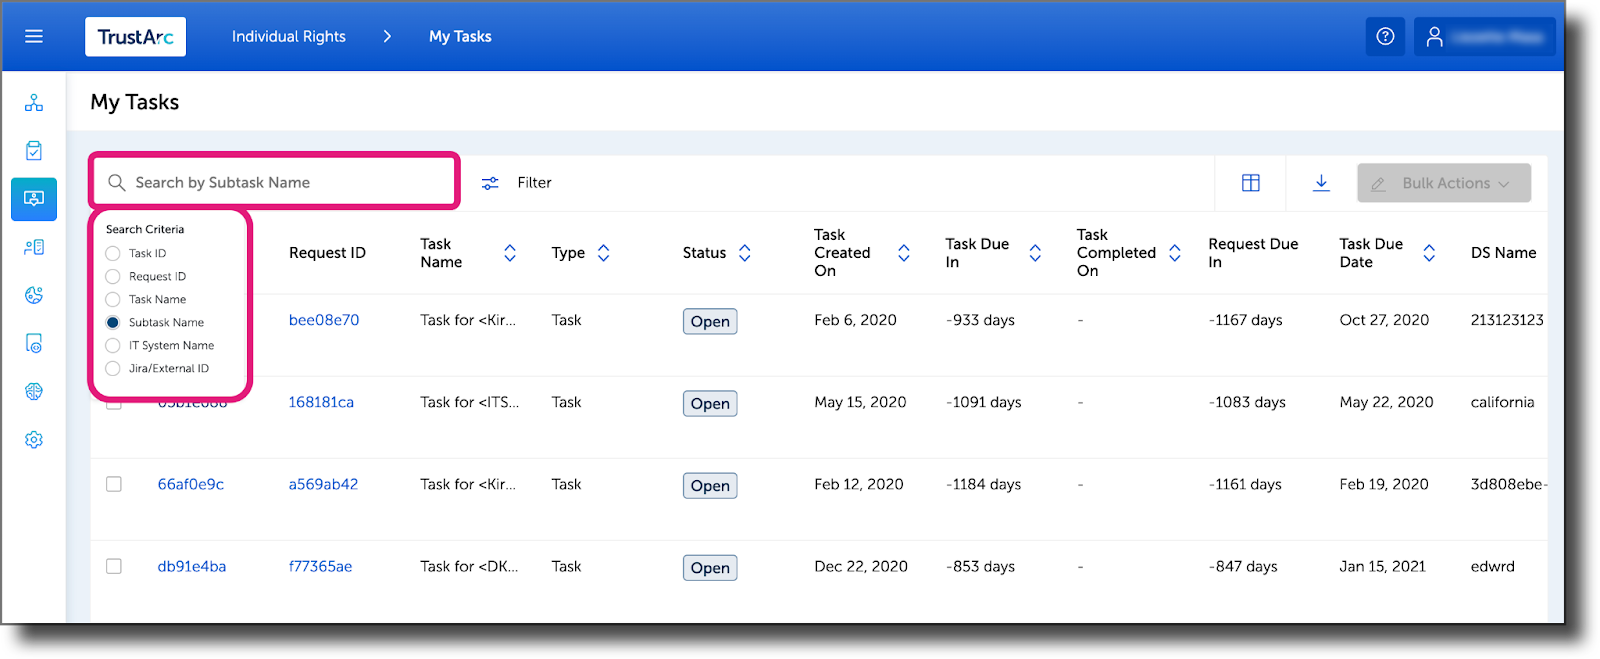The height and width of the screenshot is (659, 1600).
Task: Open the clipboard checklist sidebar icon
Action: click(34, 151)
